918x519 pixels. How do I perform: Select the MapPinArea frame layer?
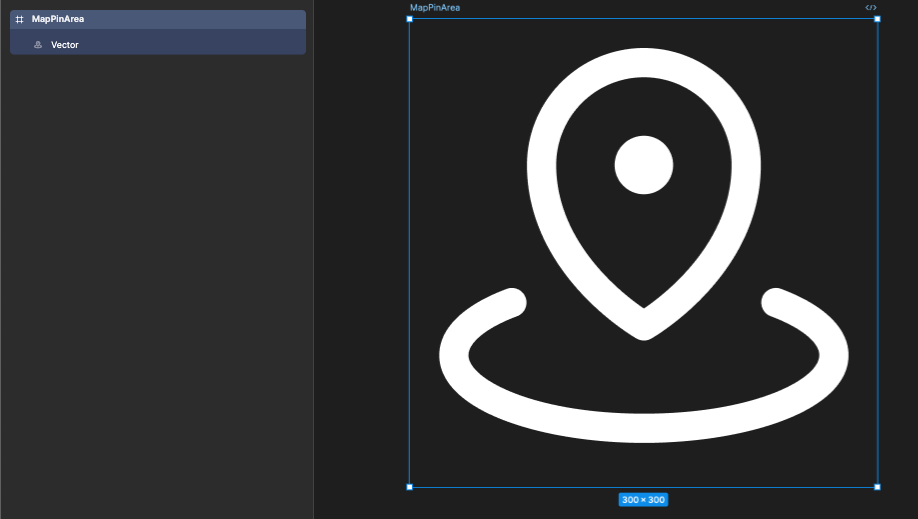[x=158, y=19]
